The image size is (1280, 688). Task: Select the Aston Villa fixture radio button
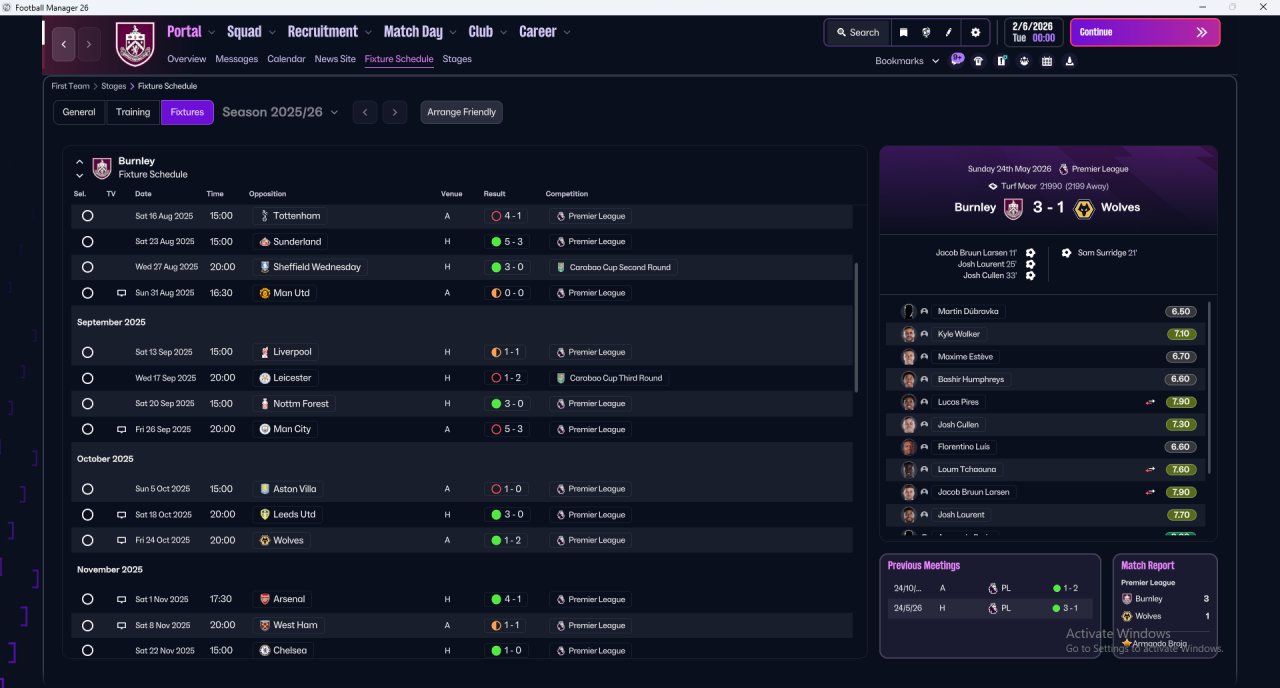tap(87, 489)
